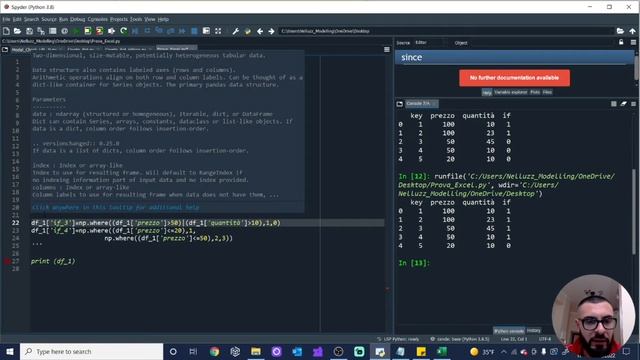Image resolution: width=640 pixels, height=360 pixels.
Task: Click LSP Python ready status
Action: click(x=398, y=339)
